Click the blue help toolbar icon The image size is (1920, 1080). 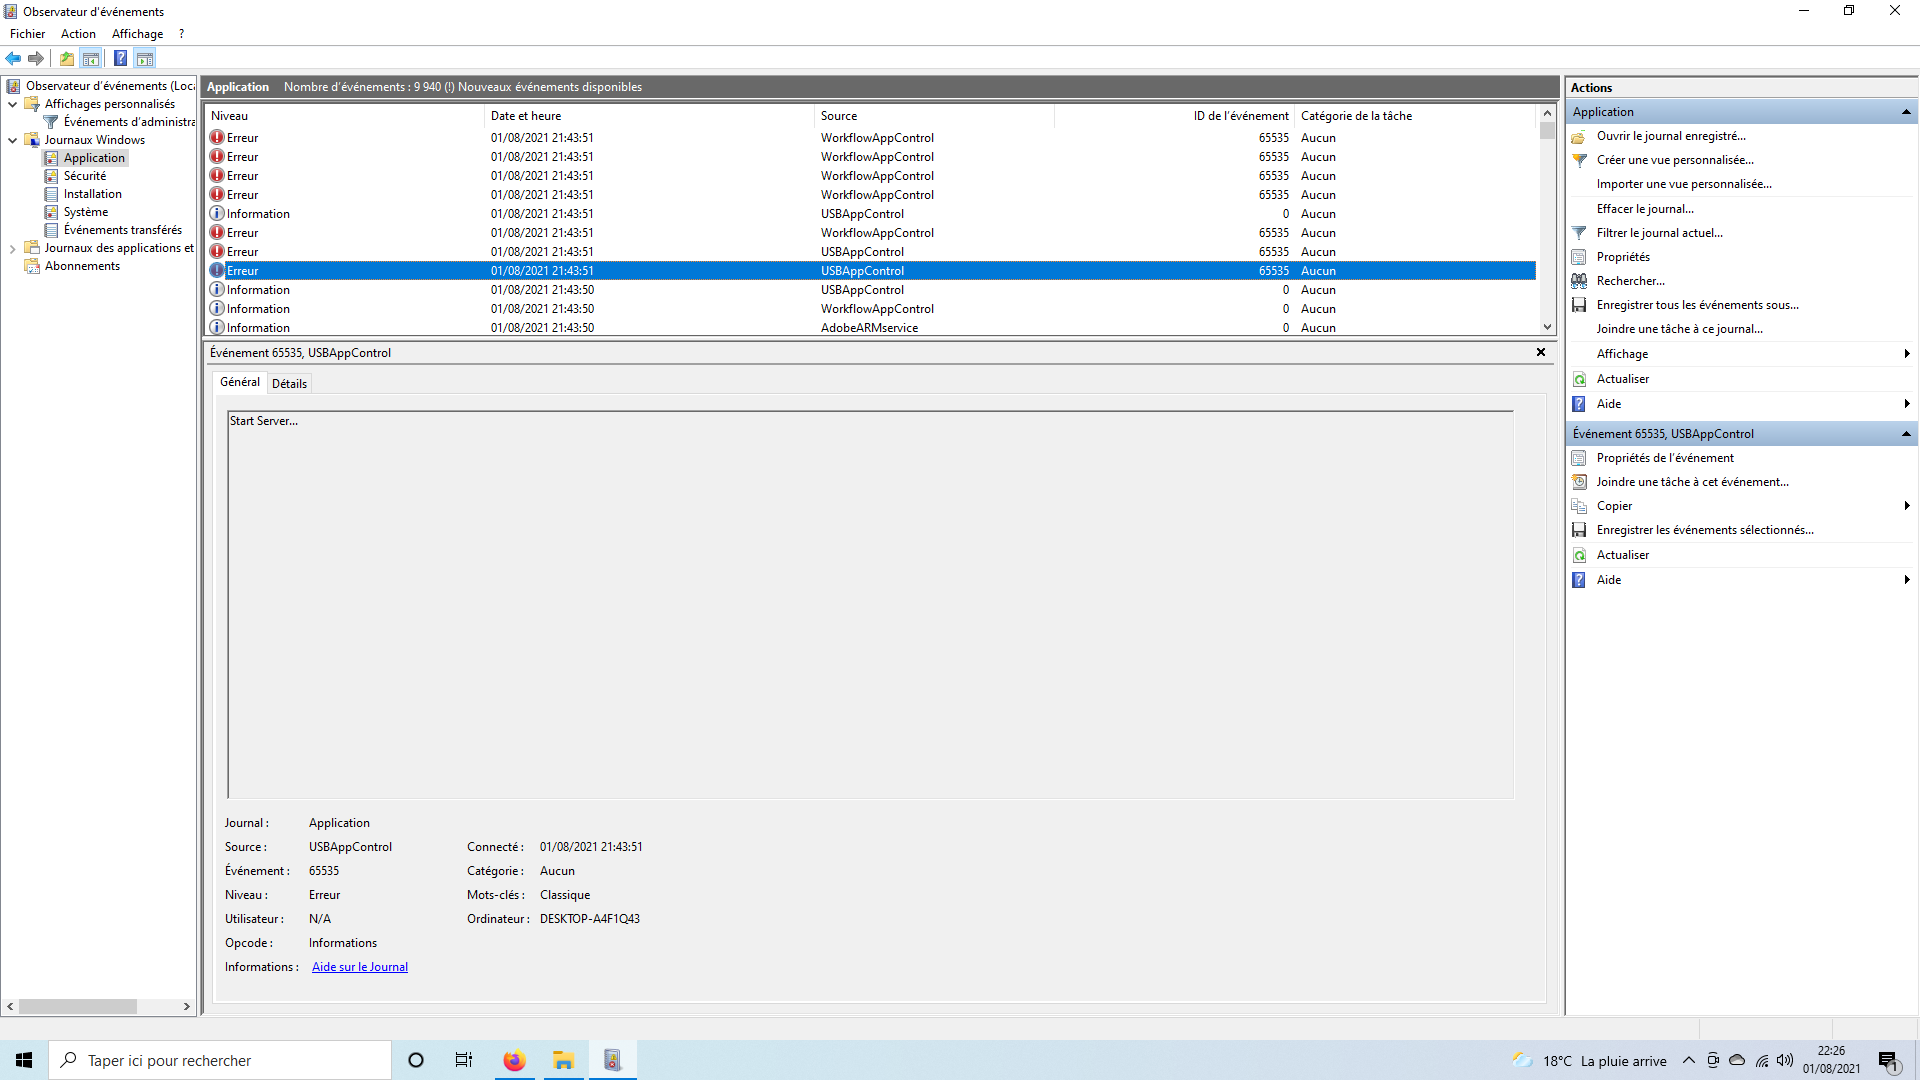pyautogui.click(x=120, y=58)
